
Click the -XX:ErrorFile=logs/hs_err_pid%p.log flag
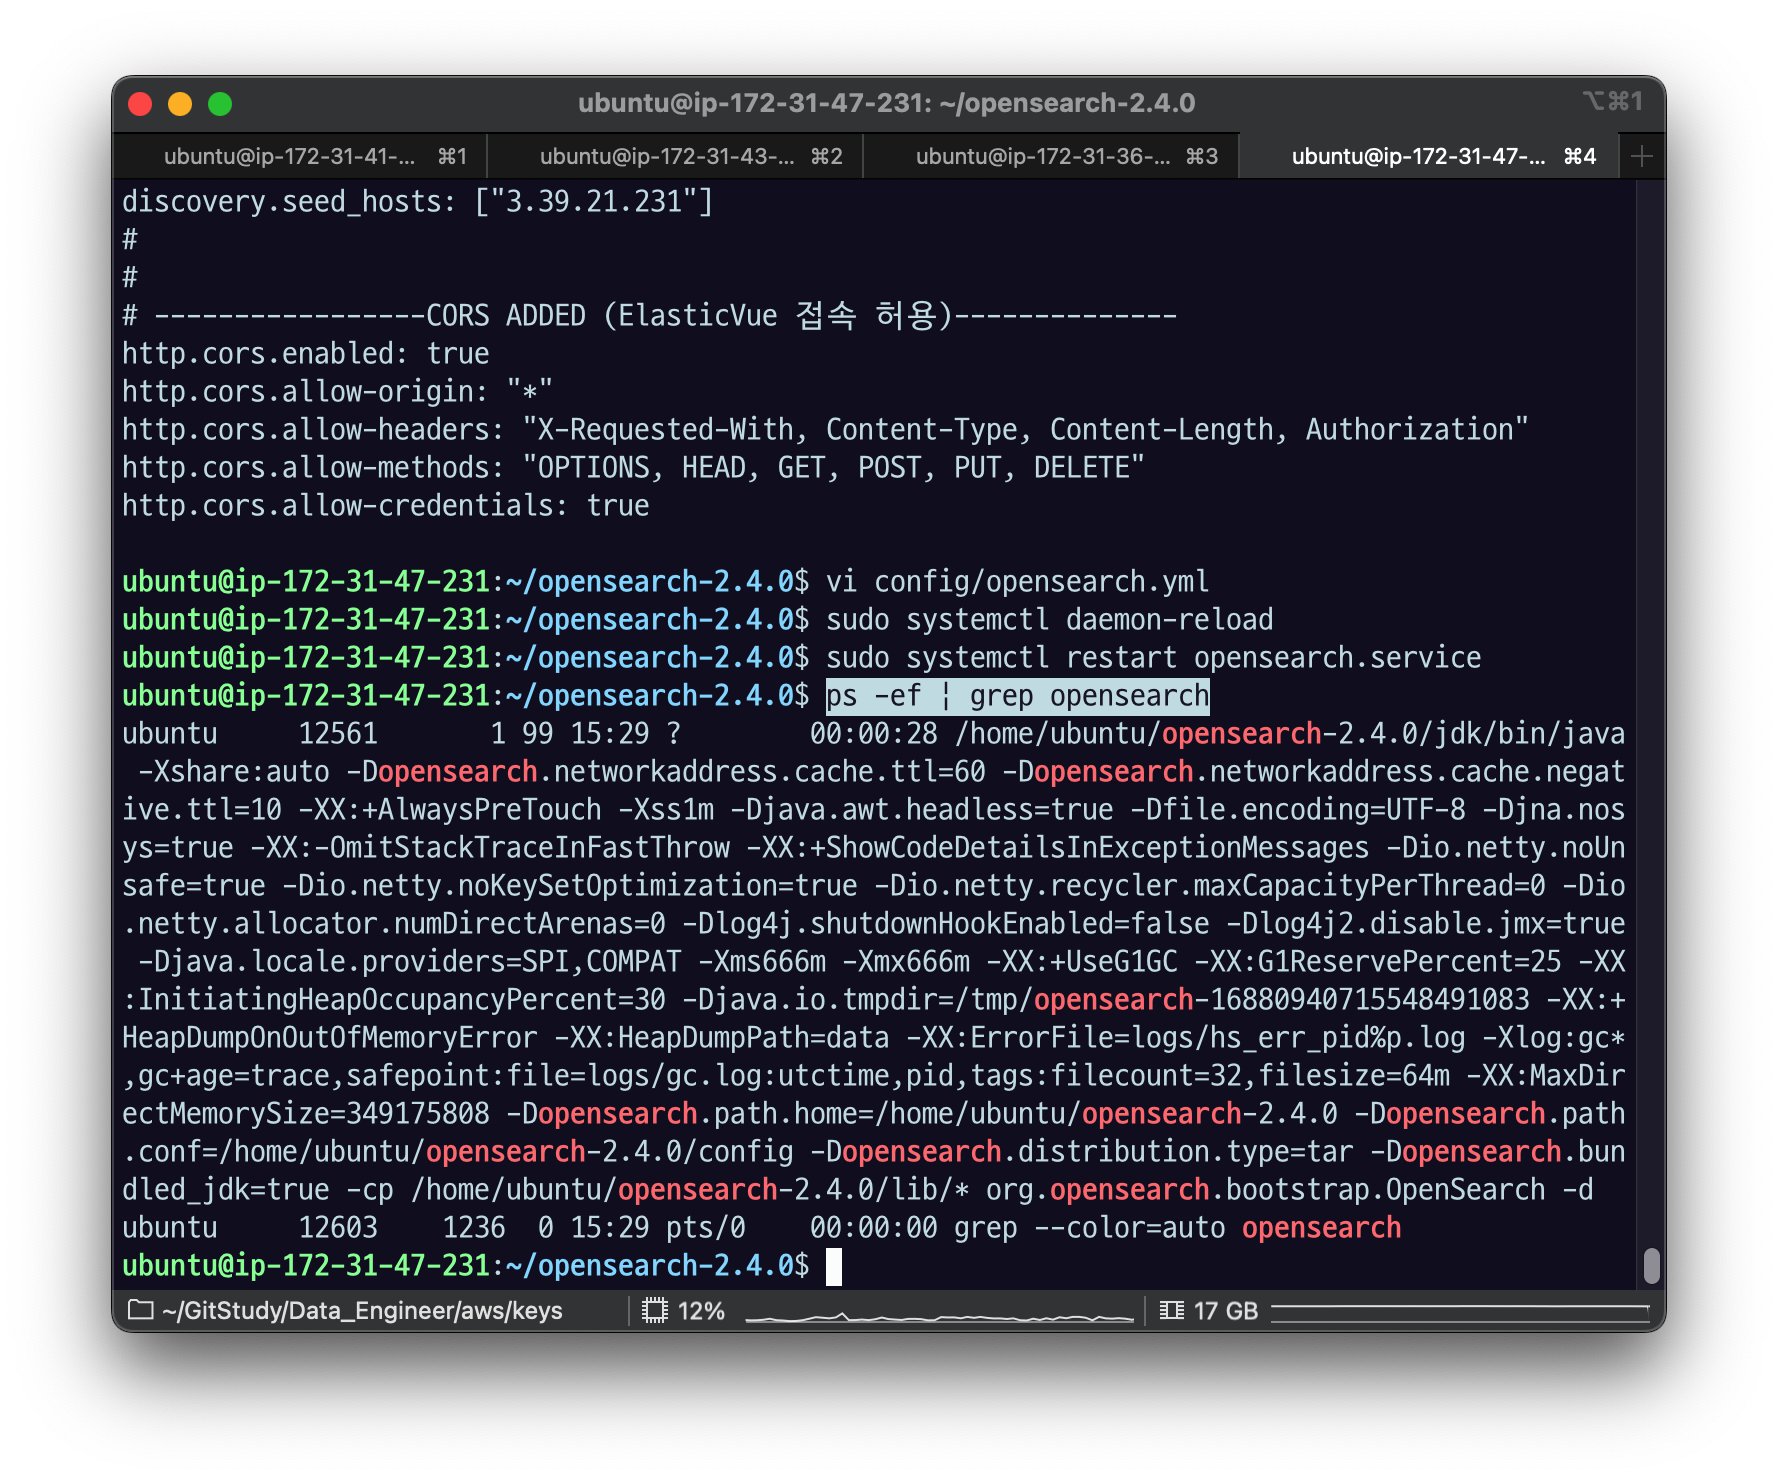1186,1038
